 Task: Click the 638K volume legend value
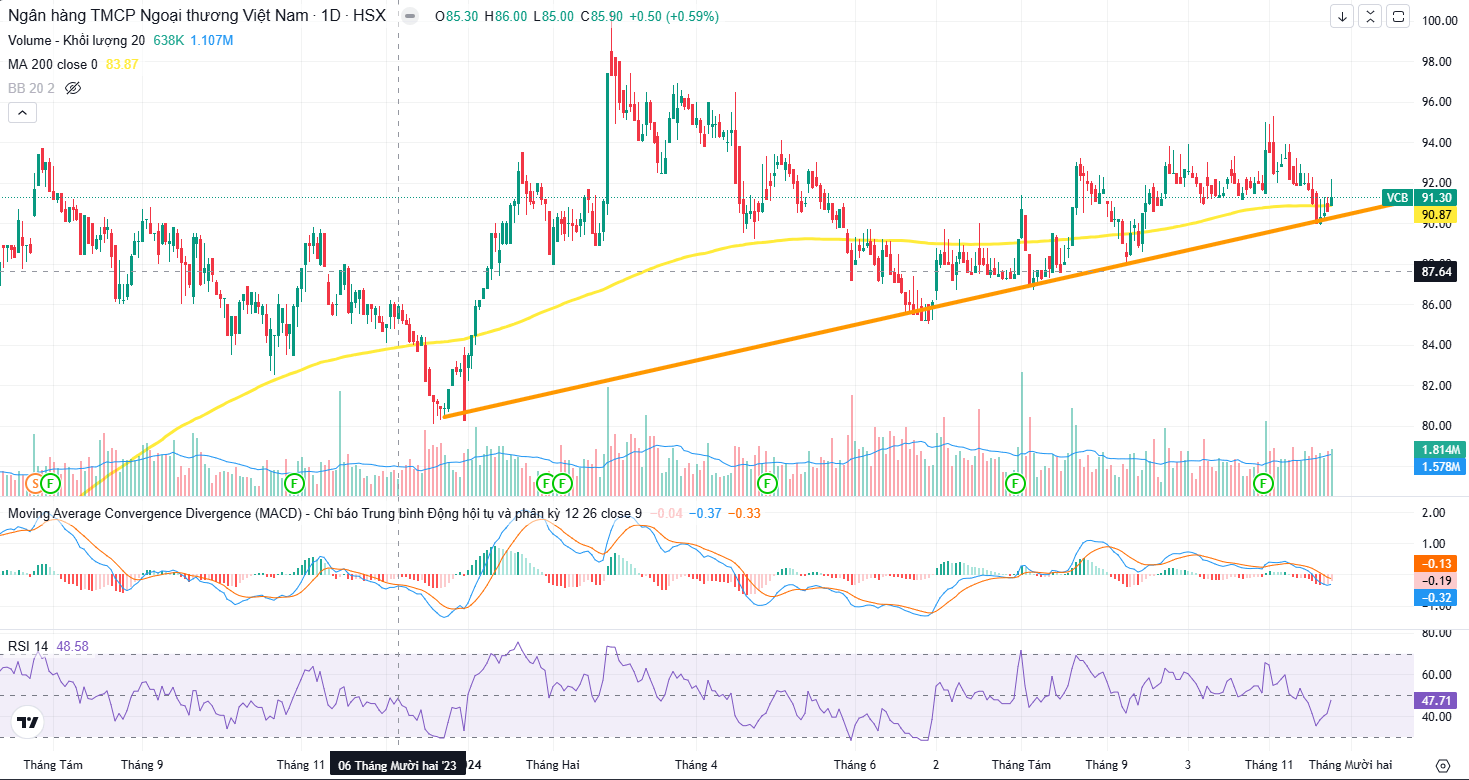(x=168, y=40)
